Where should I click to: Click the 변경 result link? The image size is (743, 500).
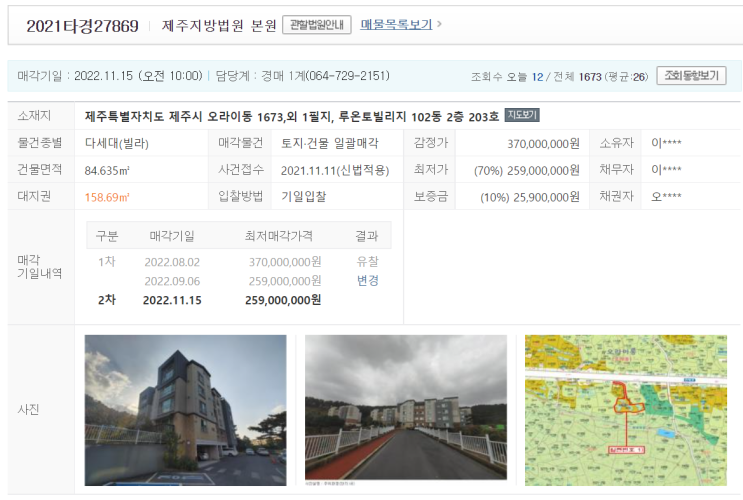[x=367, y=281]
